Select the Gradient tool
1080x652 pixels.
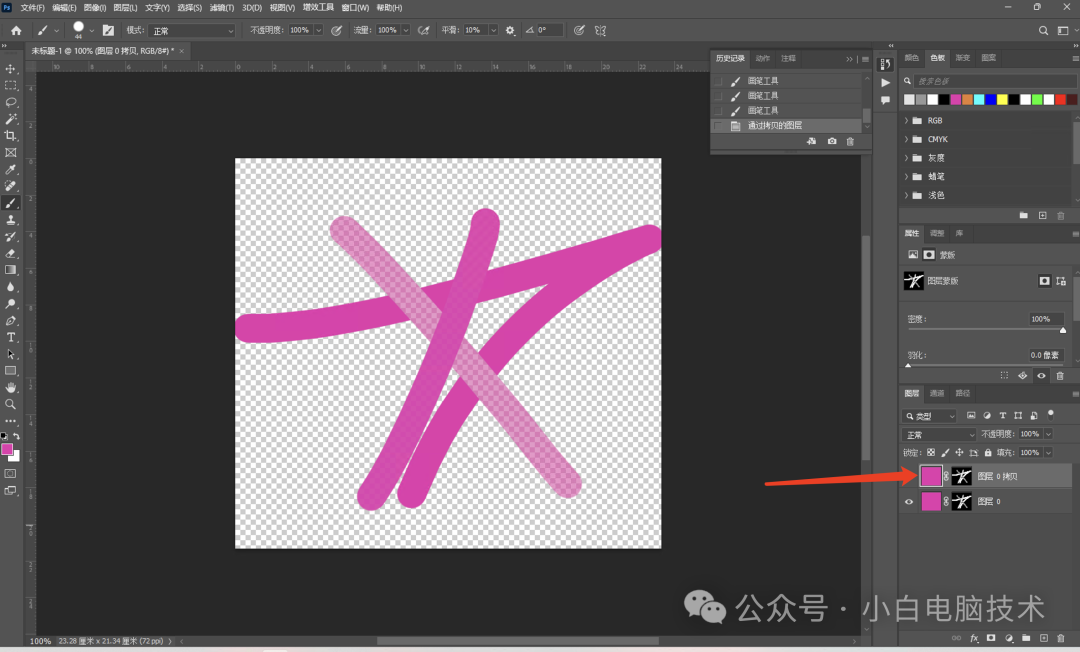[x=10, y=270]
